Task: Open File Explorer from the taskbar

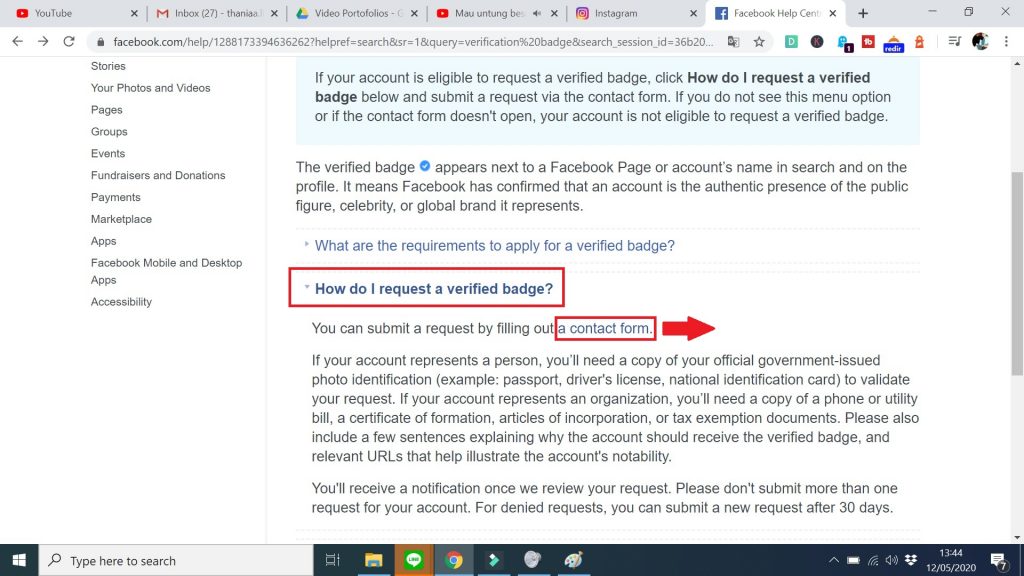Action: tap(373, 560)
